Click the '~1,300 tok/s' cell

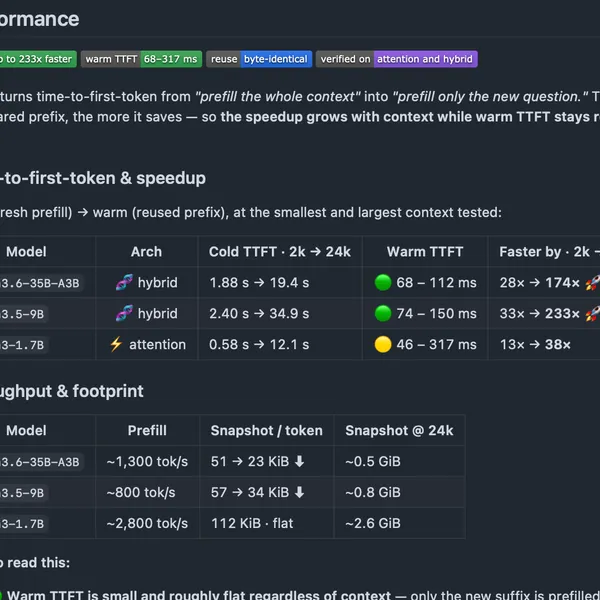coord(147,461)
